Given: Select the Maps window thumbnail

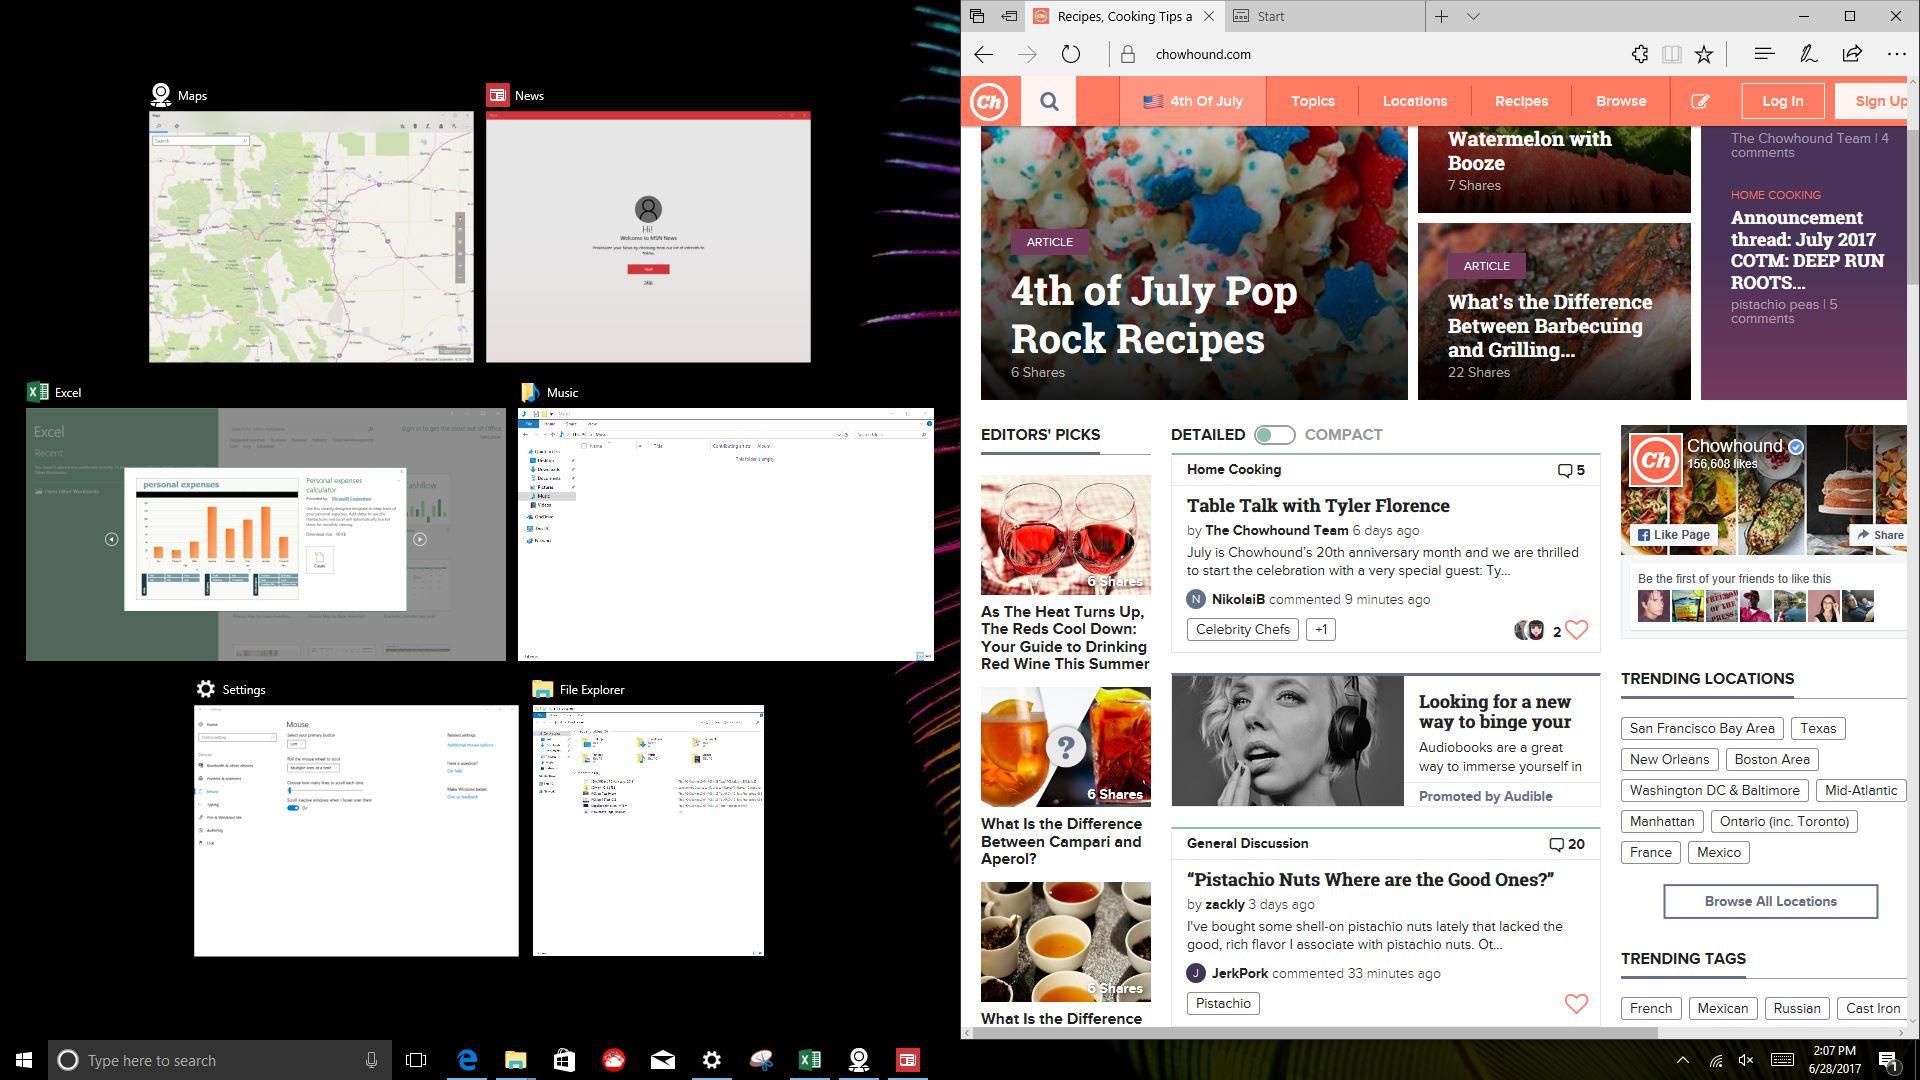Looking at the screenshot, I should [x=311, y=237].
